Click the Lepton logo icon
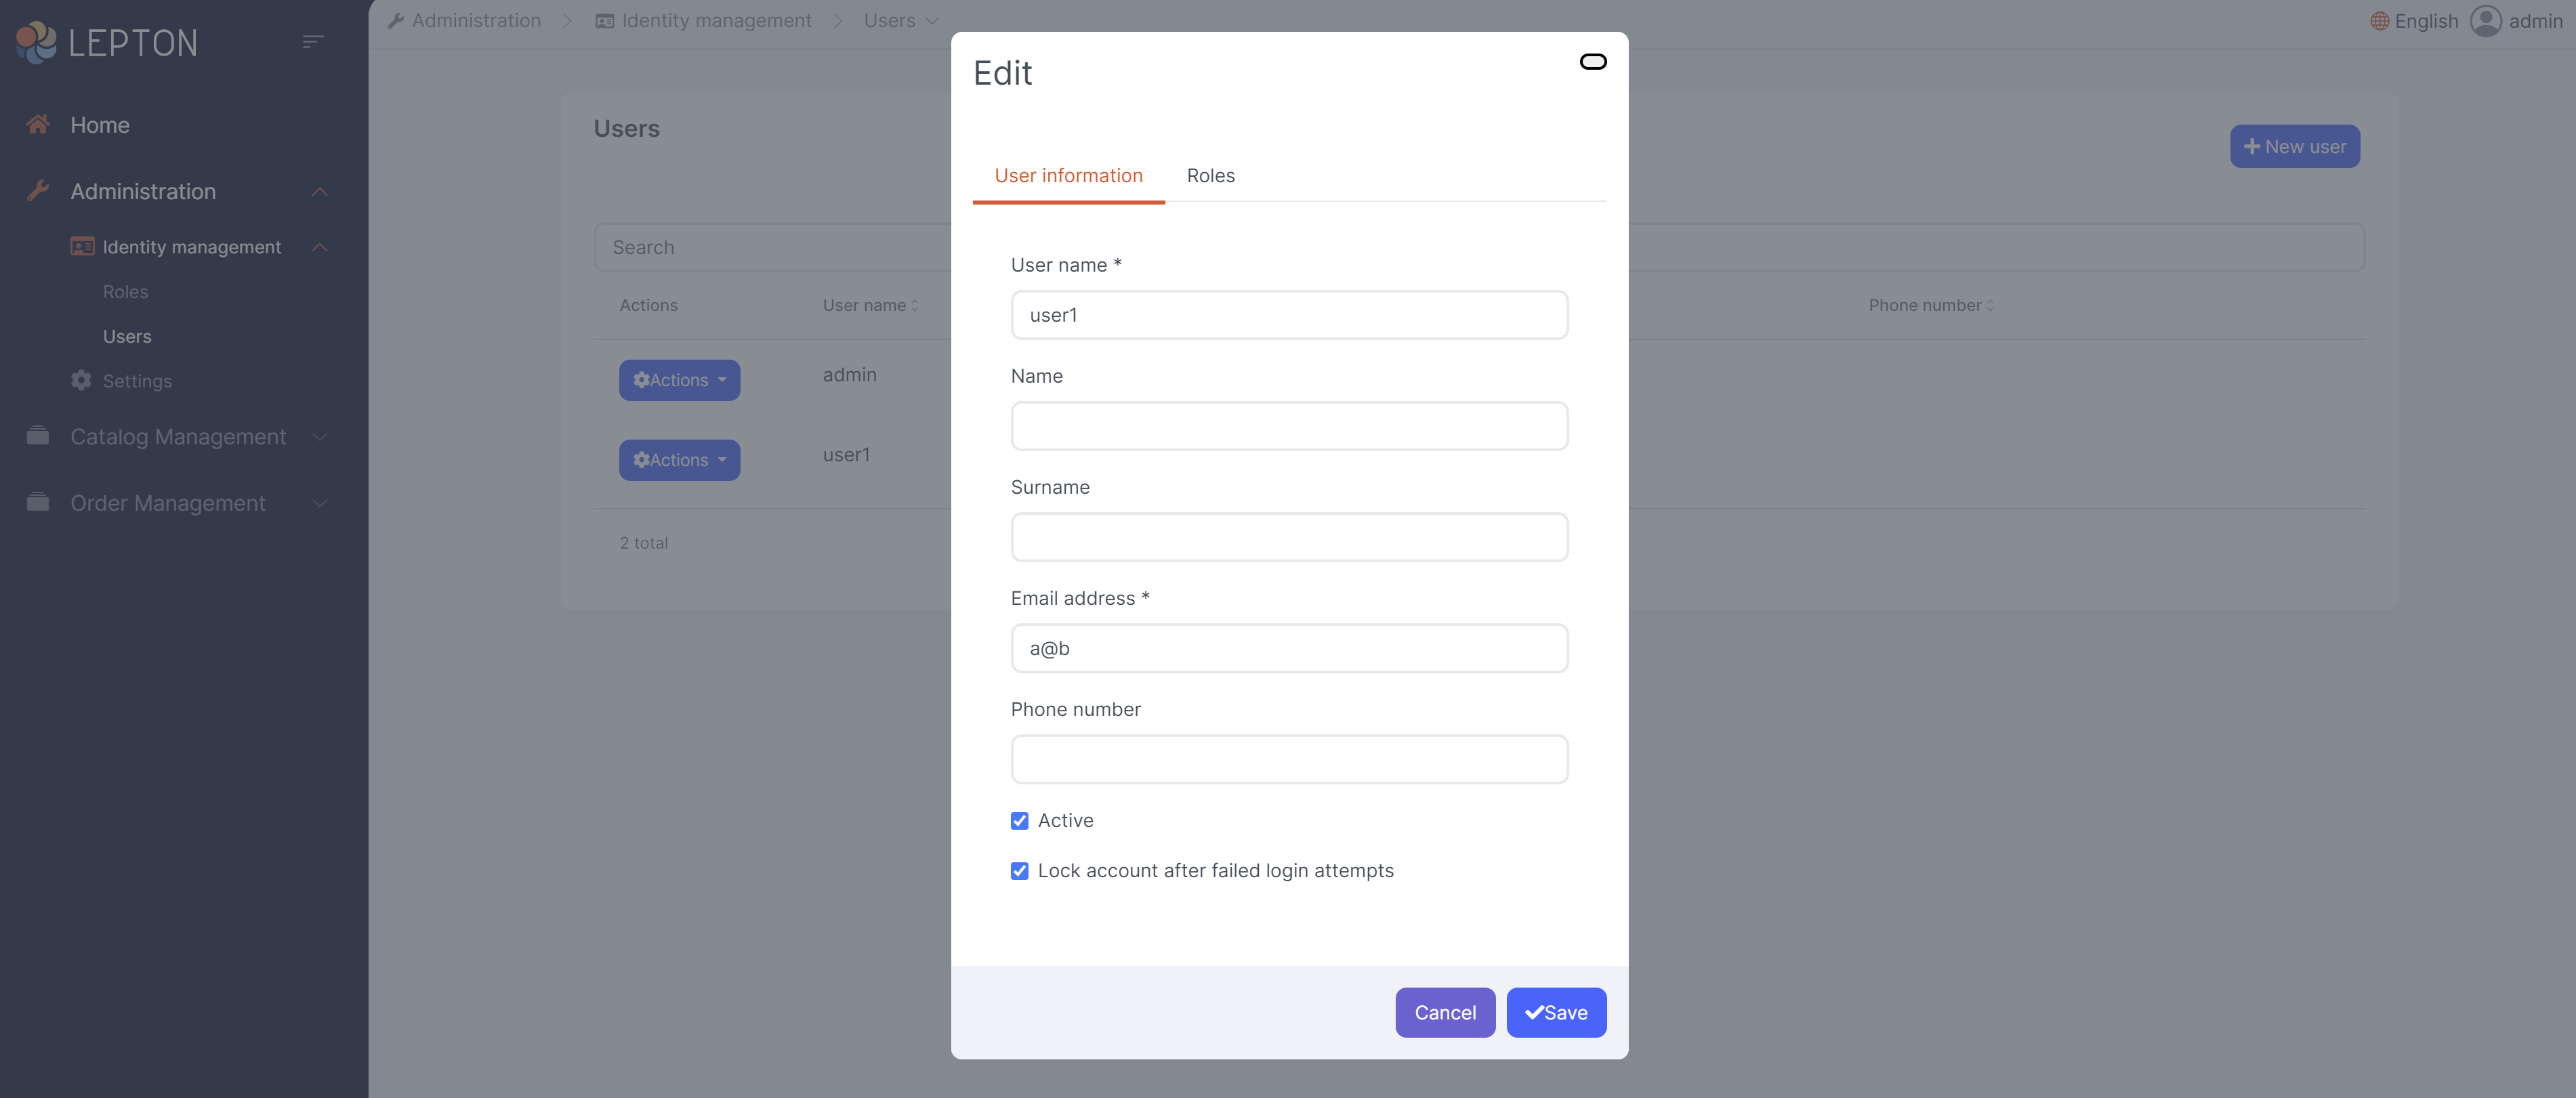This screenshot has width=2576, height=1098. click(x=36, y=42)
